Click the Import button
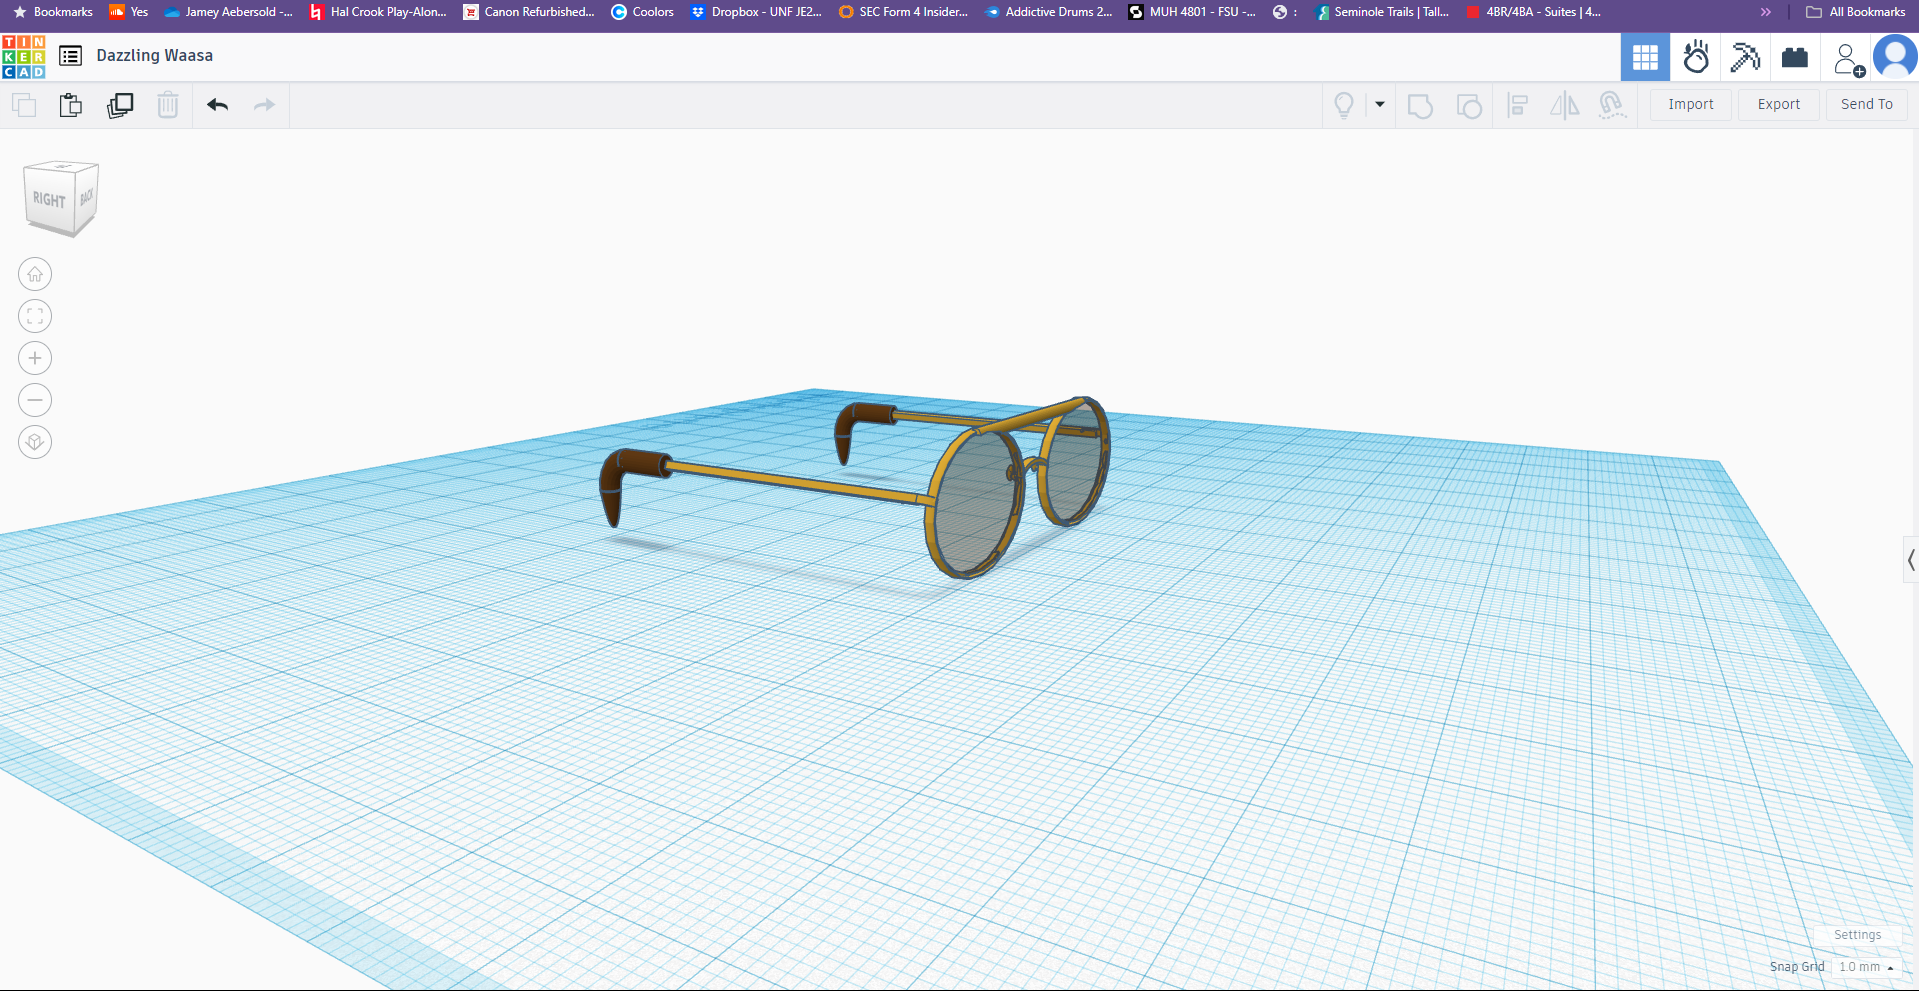 tap(1690, 104)
